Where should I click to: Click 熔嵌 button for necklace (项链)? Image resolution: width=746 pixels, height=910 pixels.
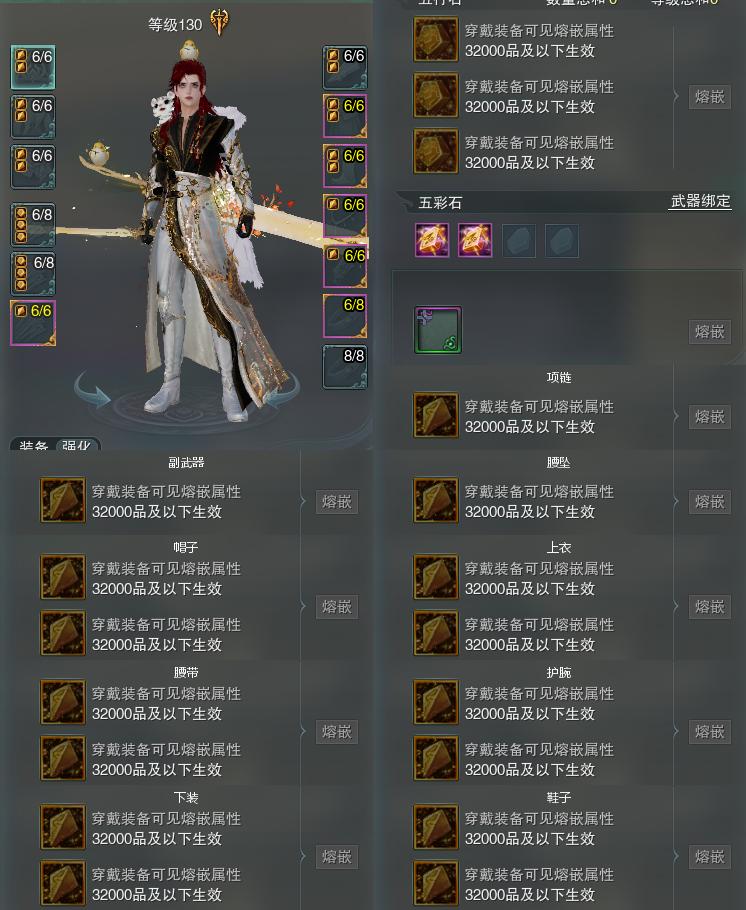709,417
